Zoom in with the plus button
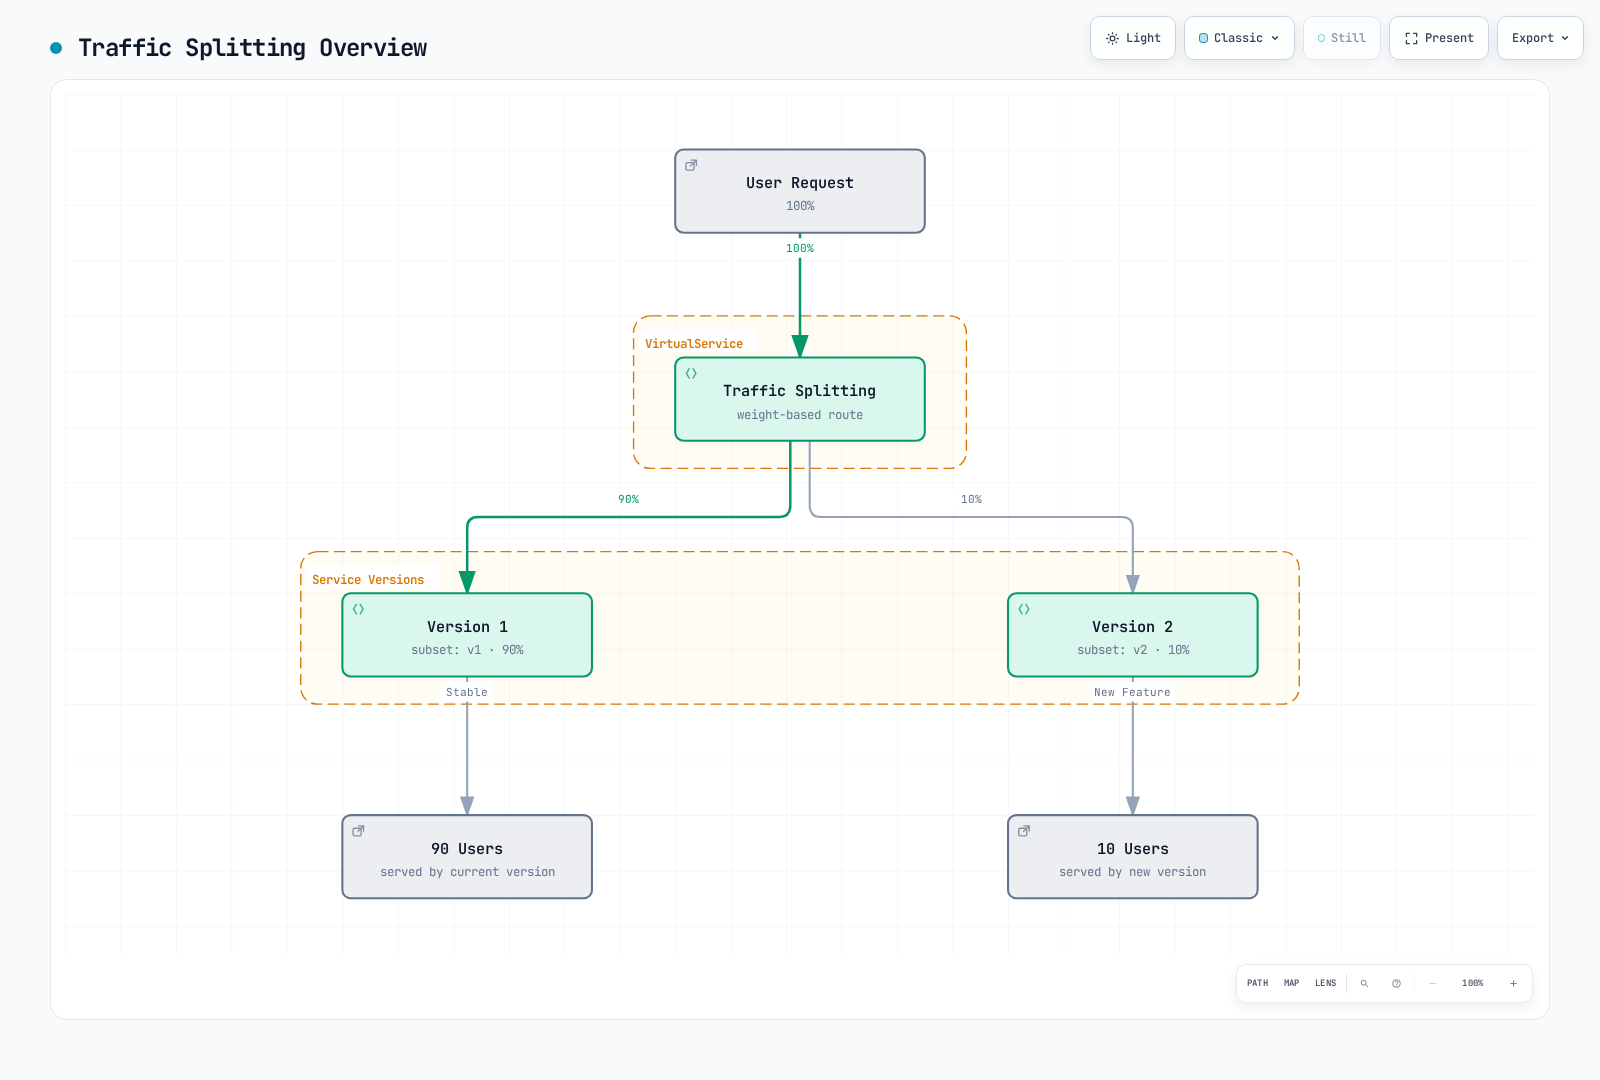Viewport: 1600px width, 1080px height. coord(1513,983)
